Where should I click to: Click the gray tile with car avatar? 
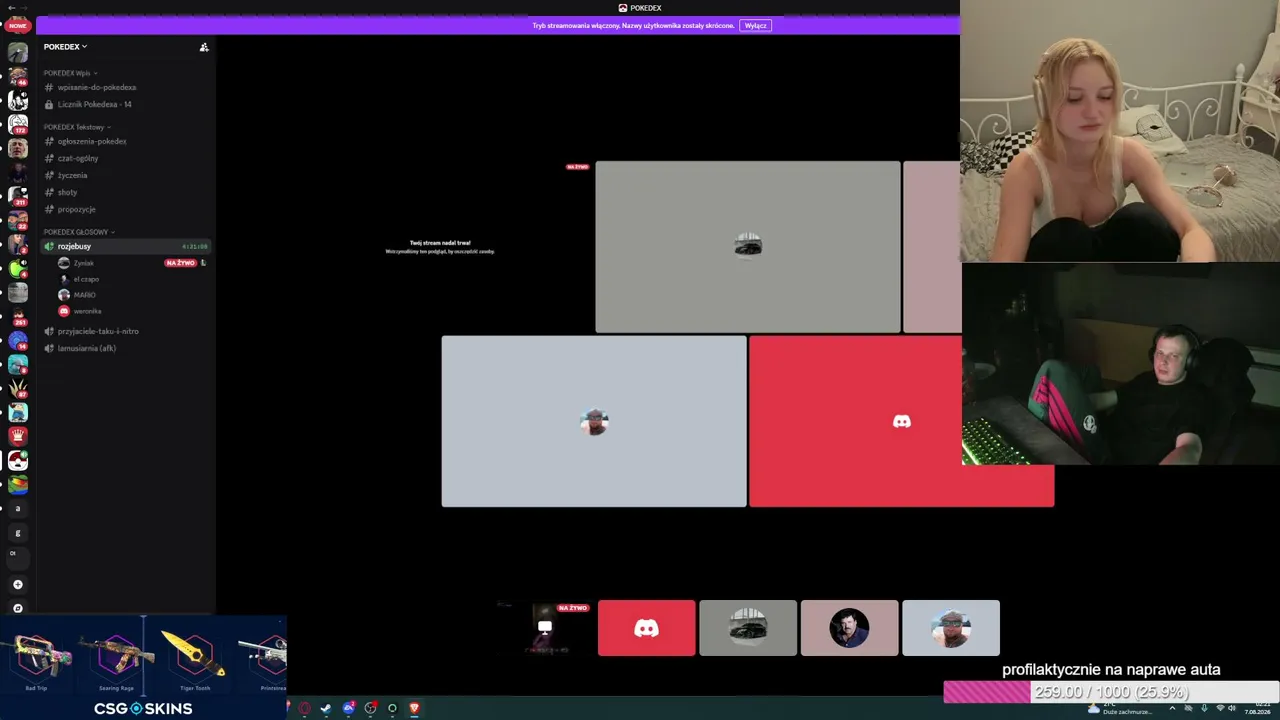(x=748, y=246)
